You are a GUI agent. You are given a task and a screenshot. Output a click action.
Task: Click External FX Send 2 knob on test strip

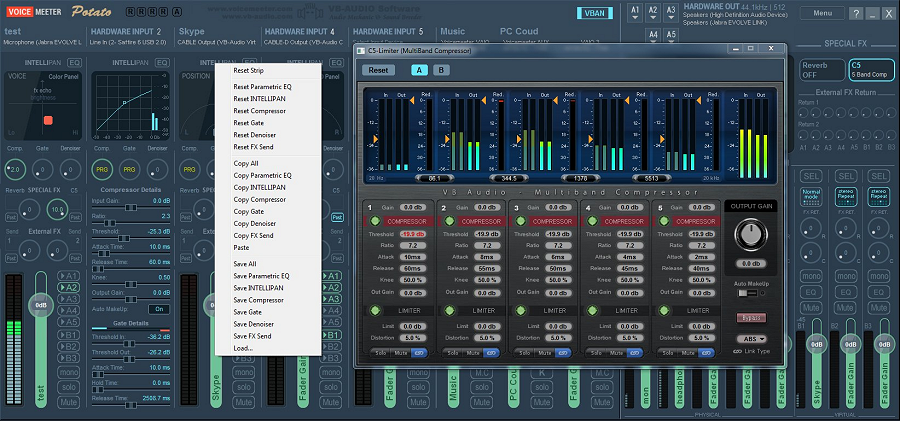[57, 250]
